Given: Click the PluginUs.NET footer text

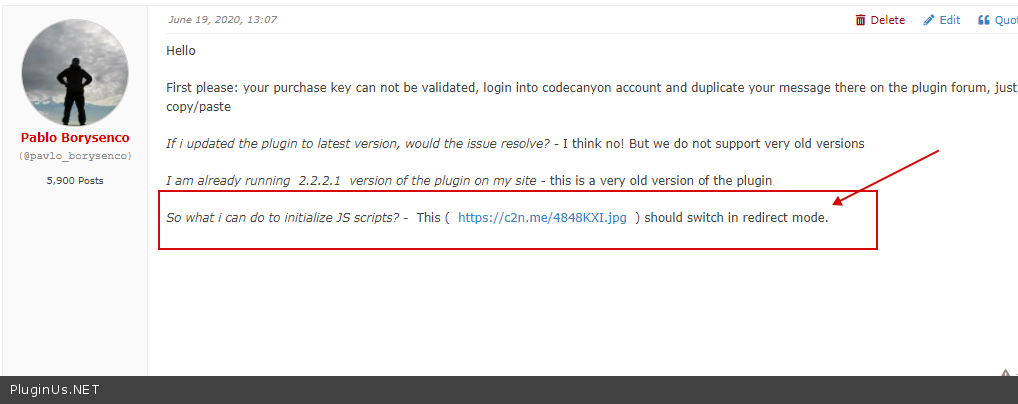Looking at the screenshot, I should click(x=54, y=390).
